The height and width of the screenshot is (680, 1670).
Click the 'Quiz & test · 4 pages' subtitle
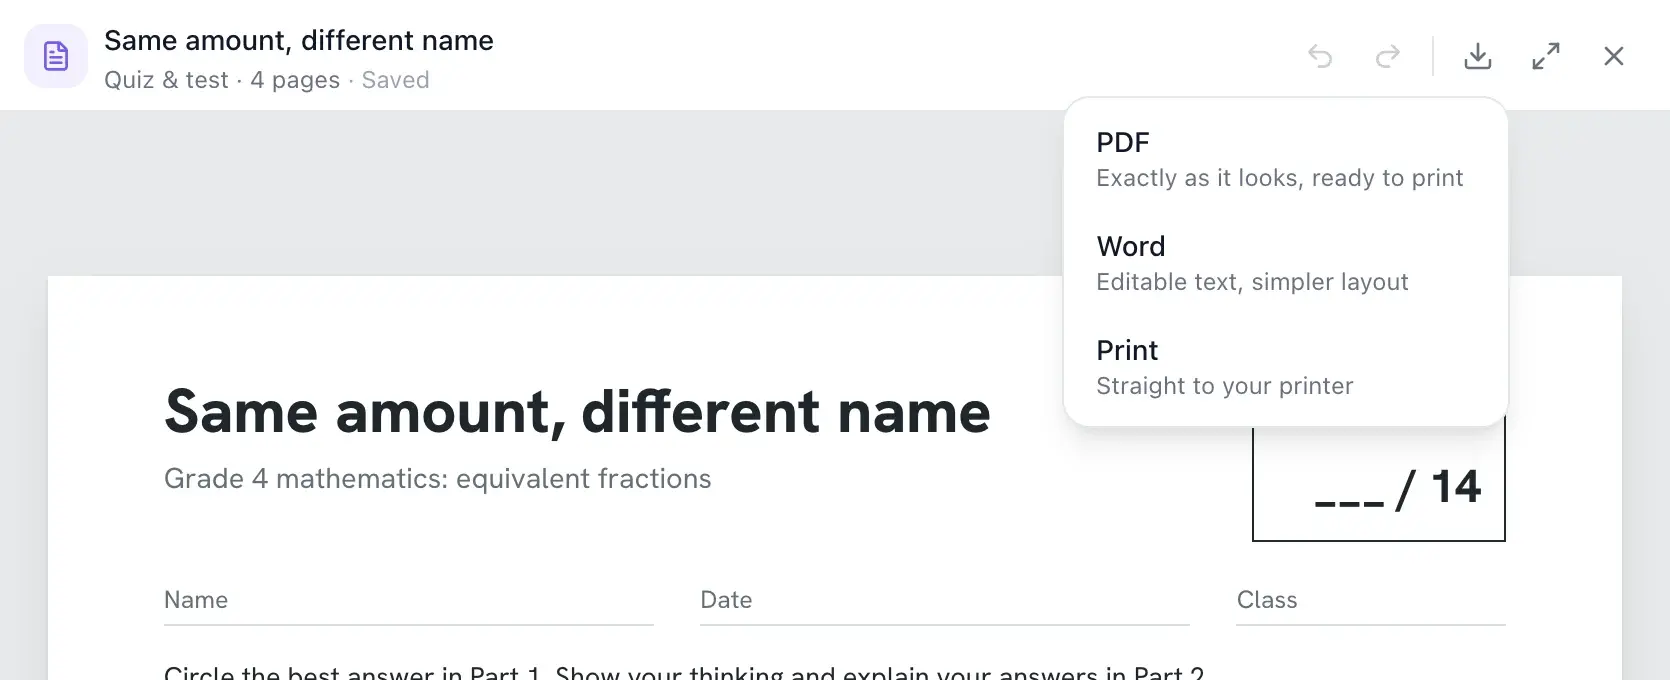[222, 80]
